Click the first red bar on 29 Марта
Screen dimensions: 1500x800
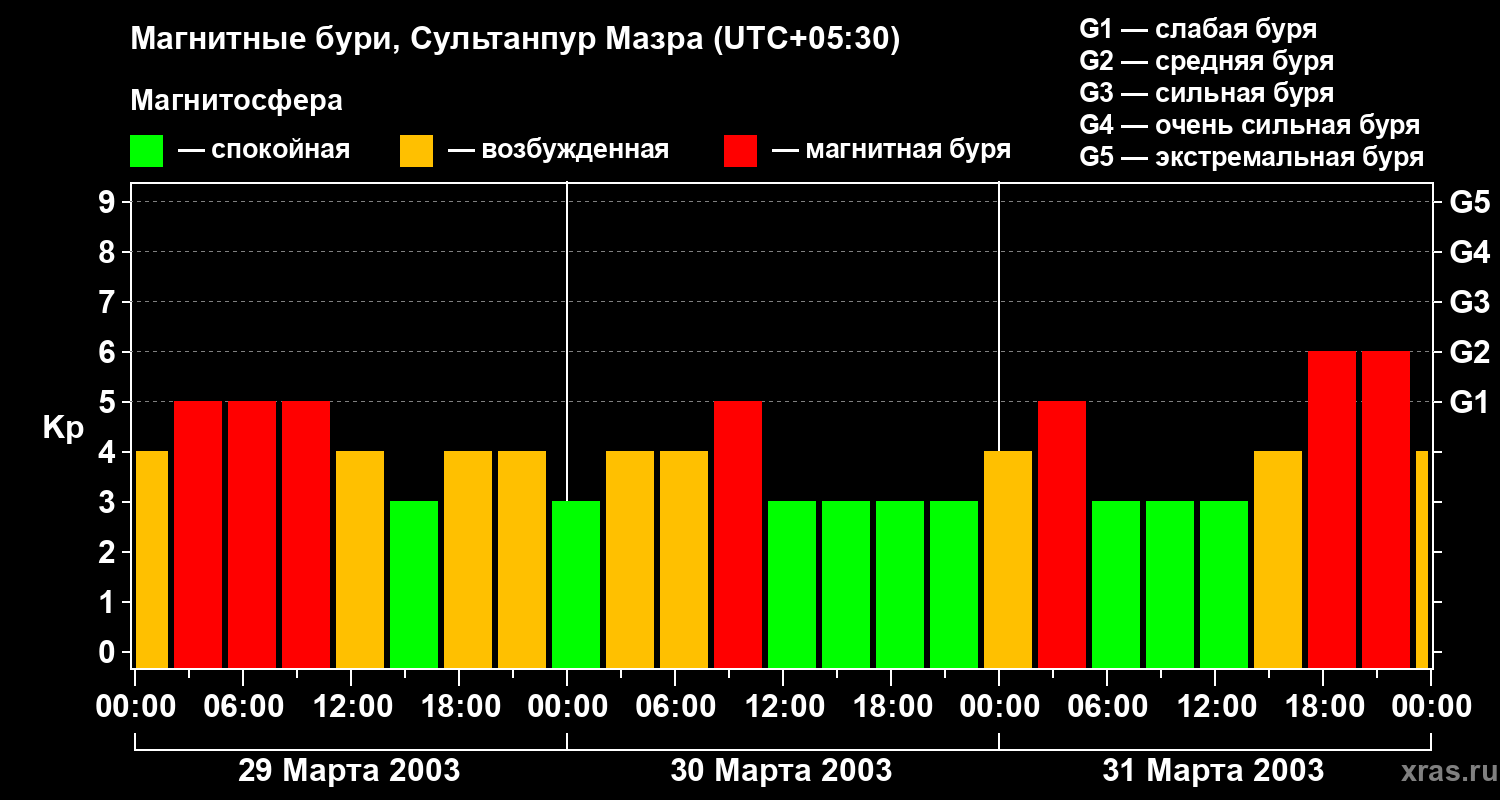(x=198, y=535)
